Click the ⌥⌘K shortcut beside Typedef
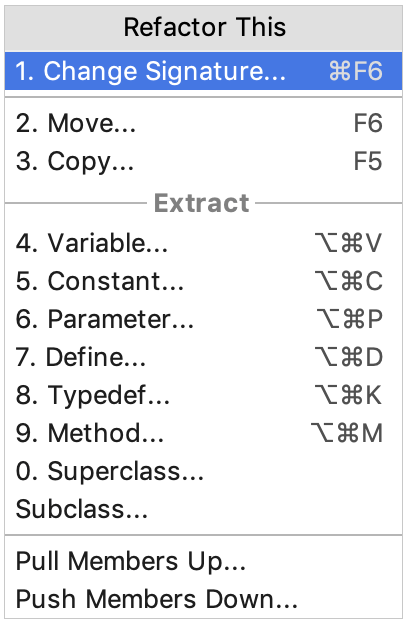This screenshot has height=625, width=407. 348,395
